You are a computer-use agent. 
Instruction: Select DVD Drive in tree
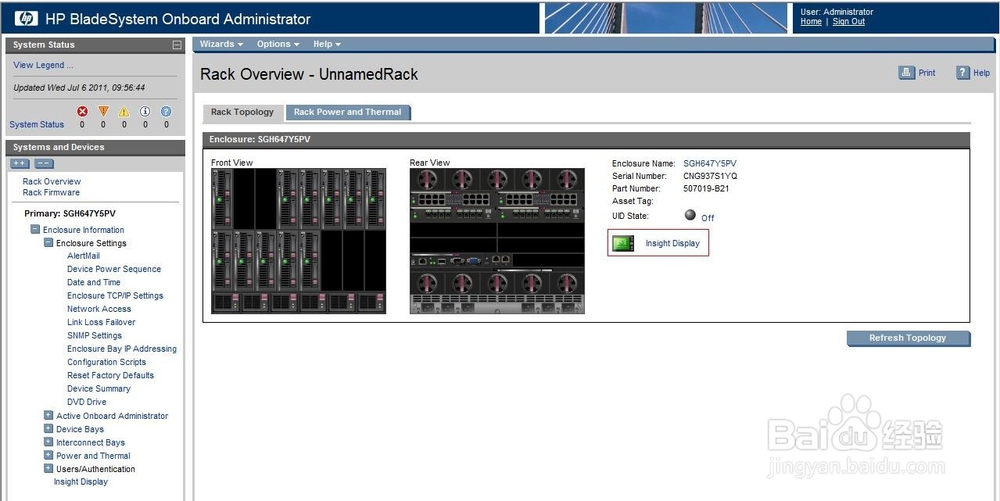click(x=87, y=402)
